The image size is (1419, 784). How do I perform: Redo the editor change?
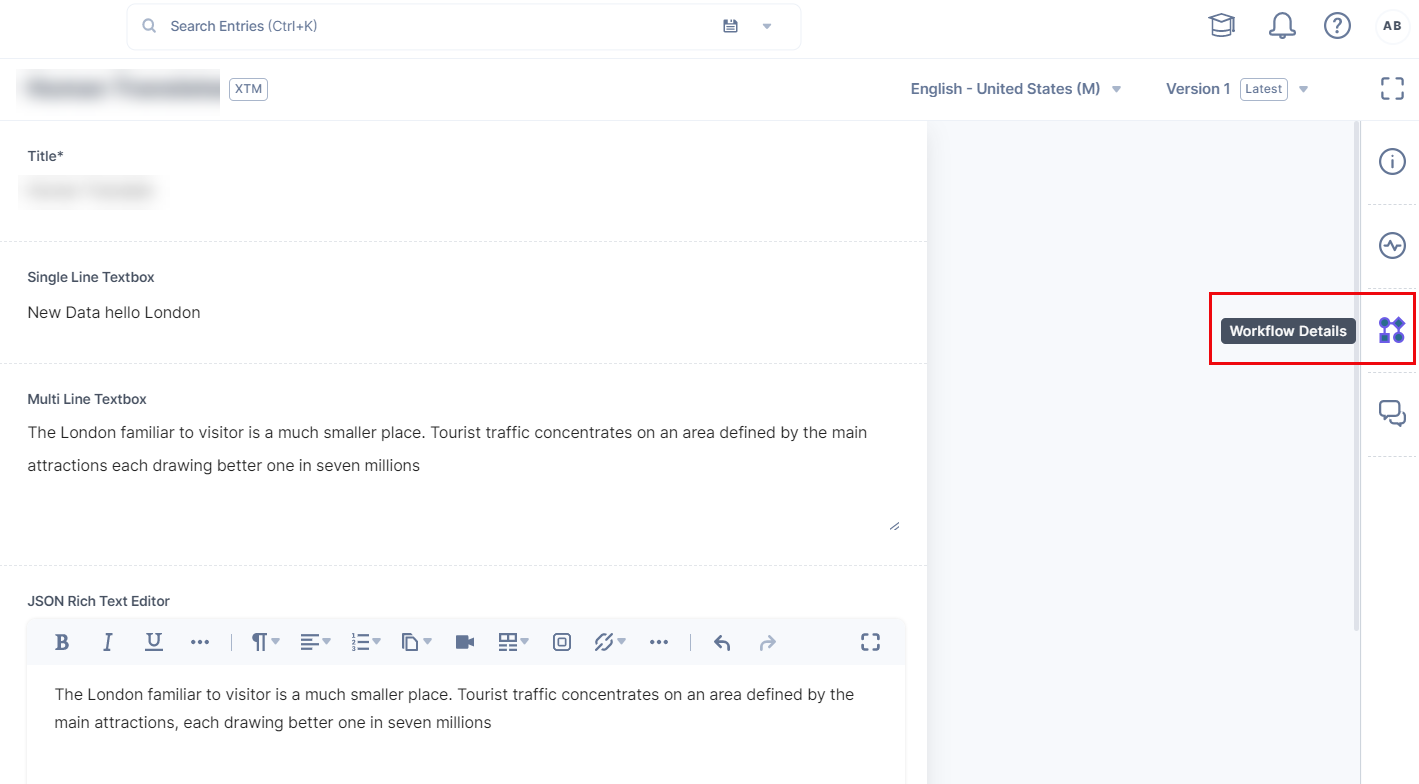[x=768, y=642]
